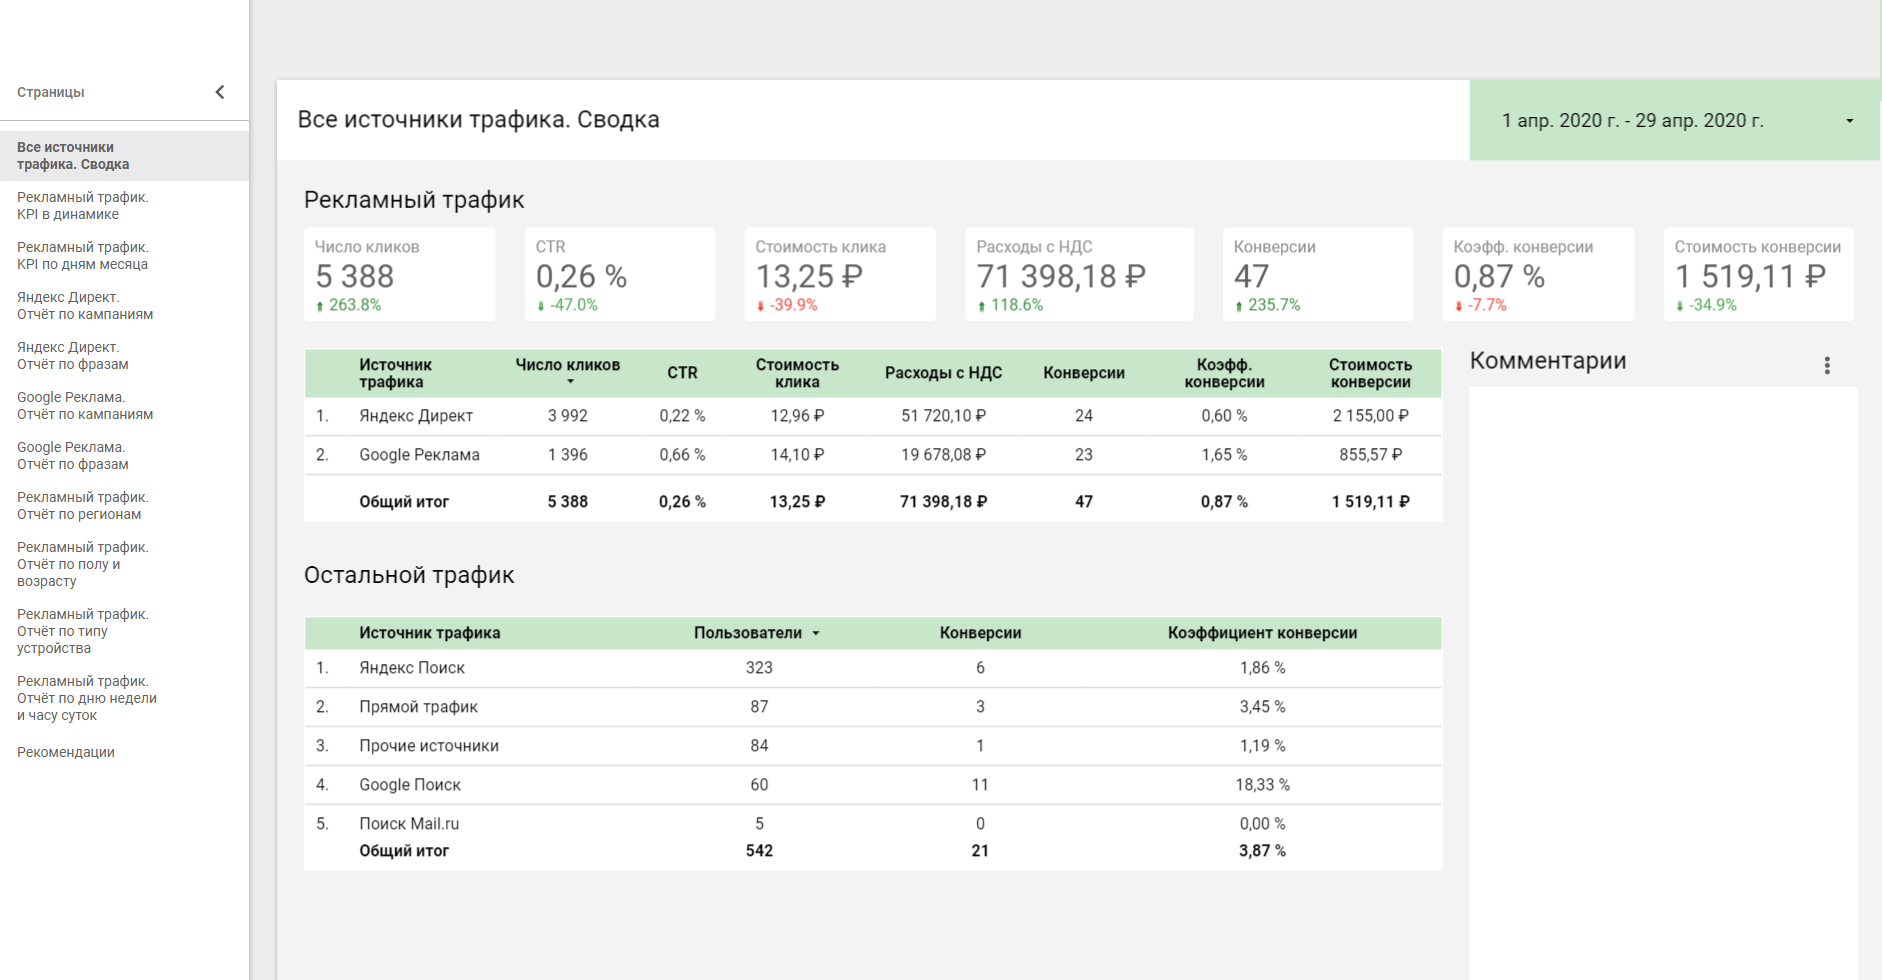Click the Расходы с НДС scorecard
The image size is (1882, 980).
click(1078, 275)
